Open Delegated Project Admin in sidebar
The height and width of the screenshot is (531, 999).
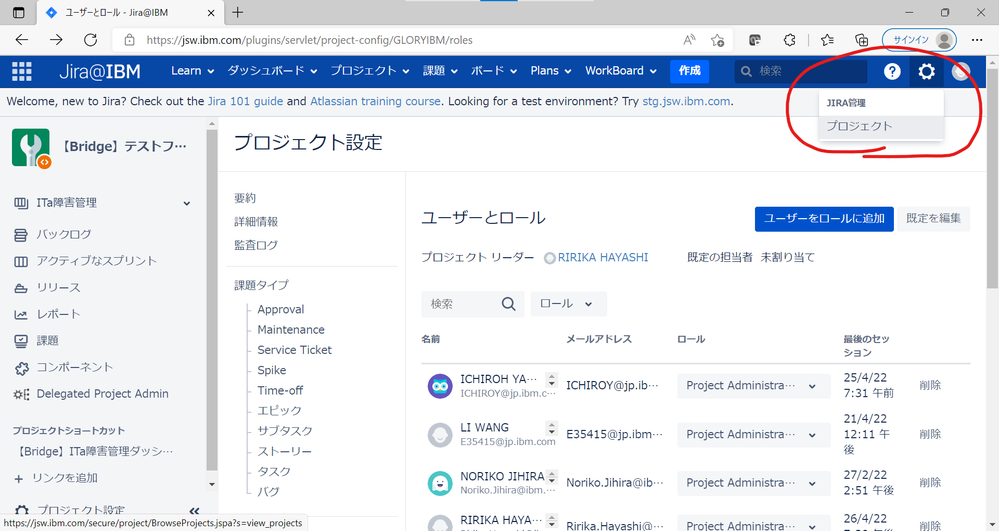tap(103, 394)
